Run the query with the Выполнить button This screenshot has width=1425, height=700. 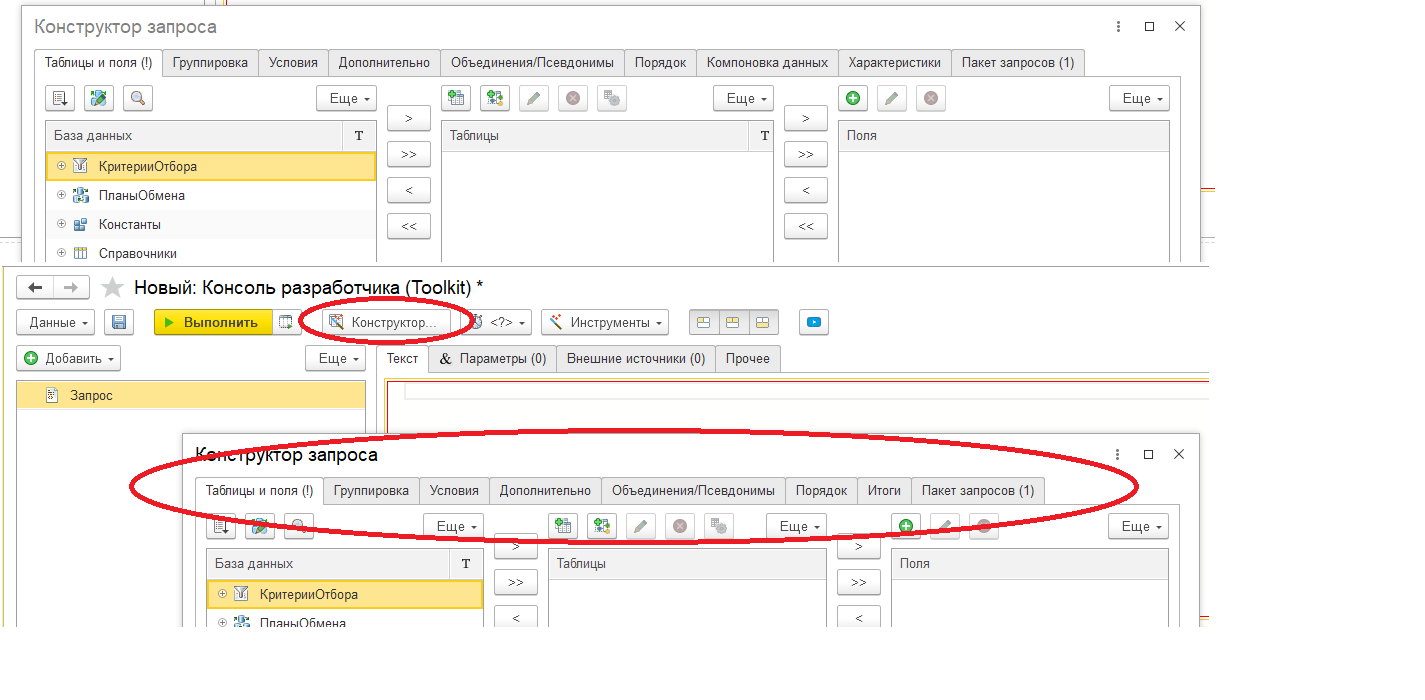tap(213, 322)
